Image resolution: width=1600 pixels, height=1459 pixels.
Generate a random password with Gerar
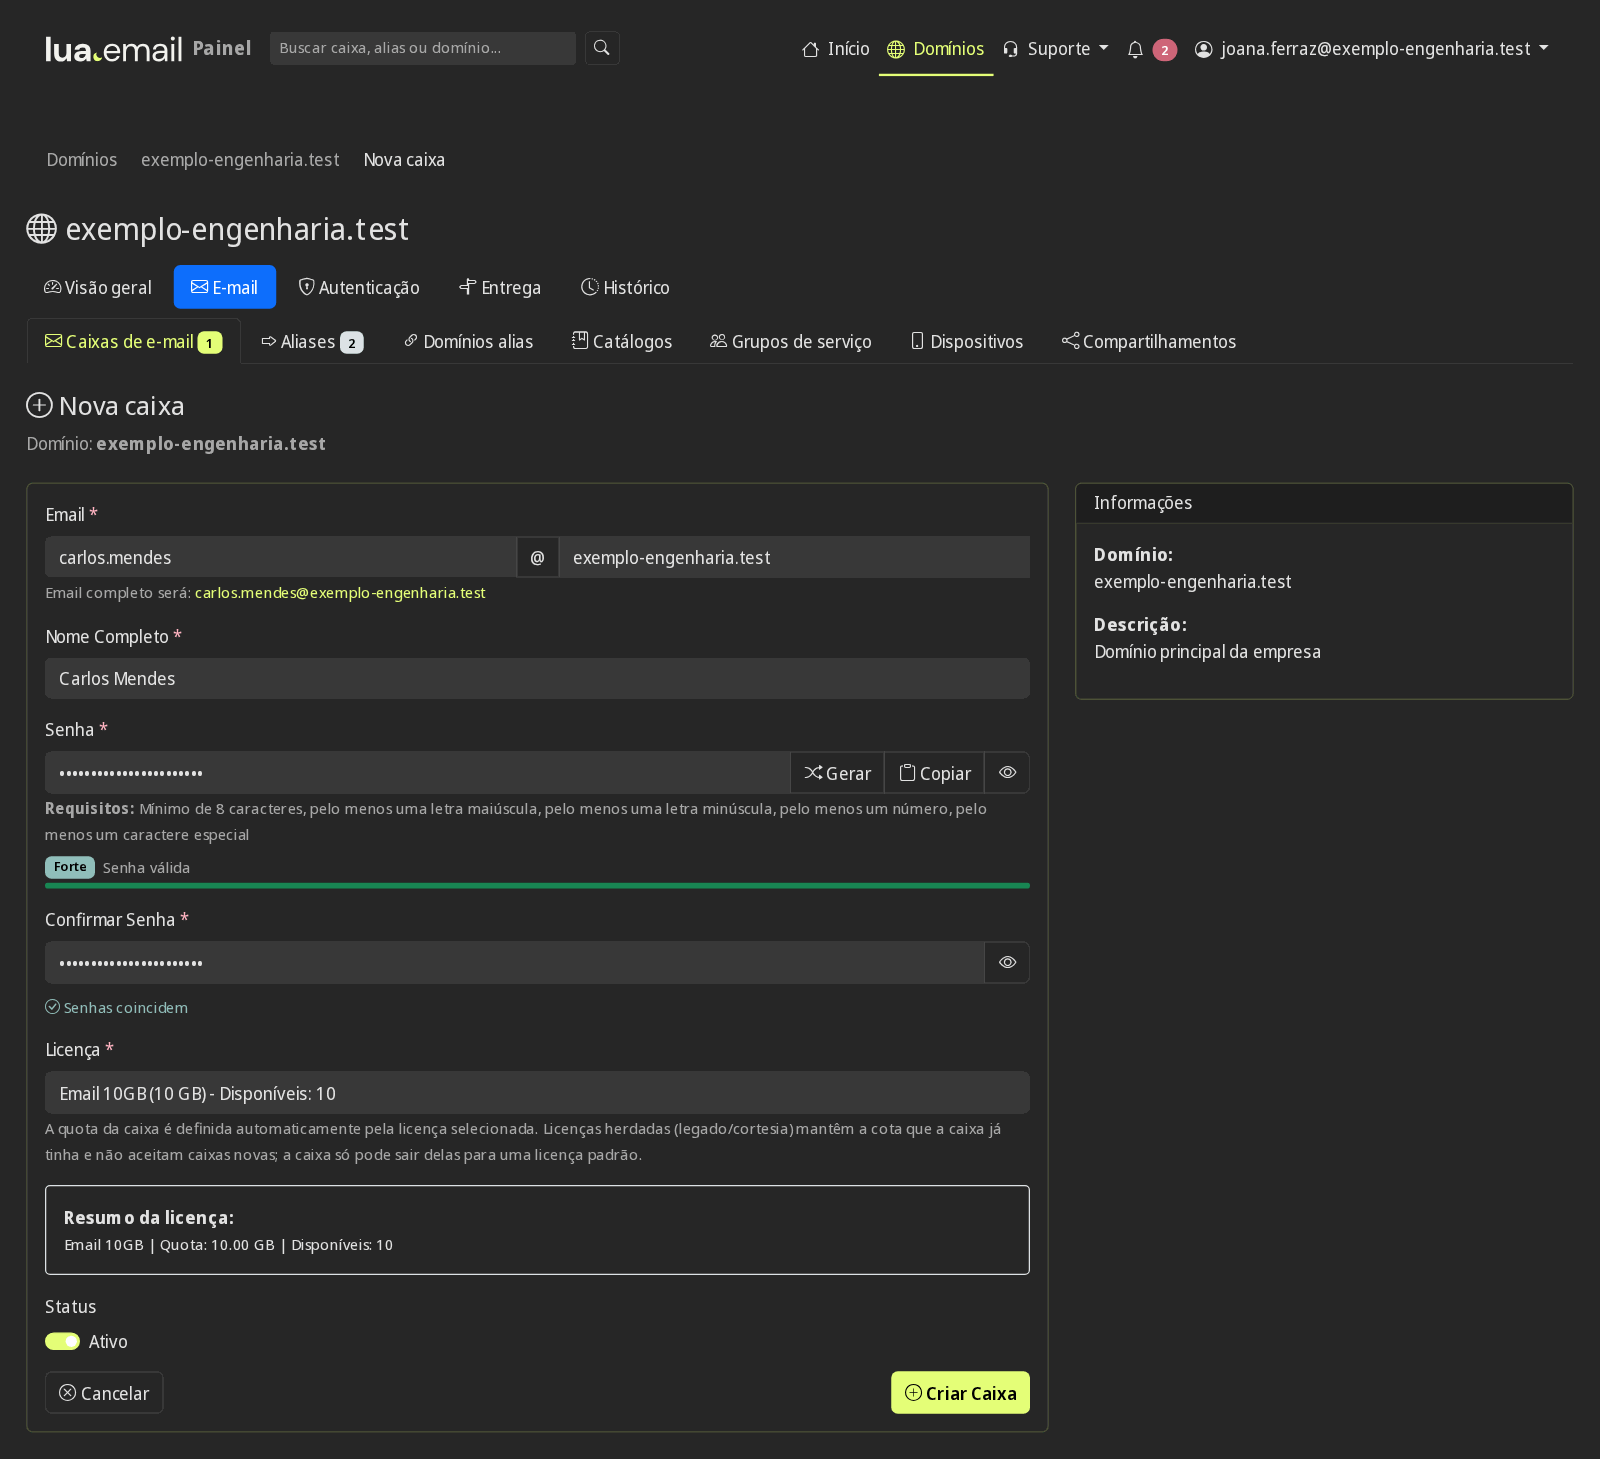(x=837, y=773)
